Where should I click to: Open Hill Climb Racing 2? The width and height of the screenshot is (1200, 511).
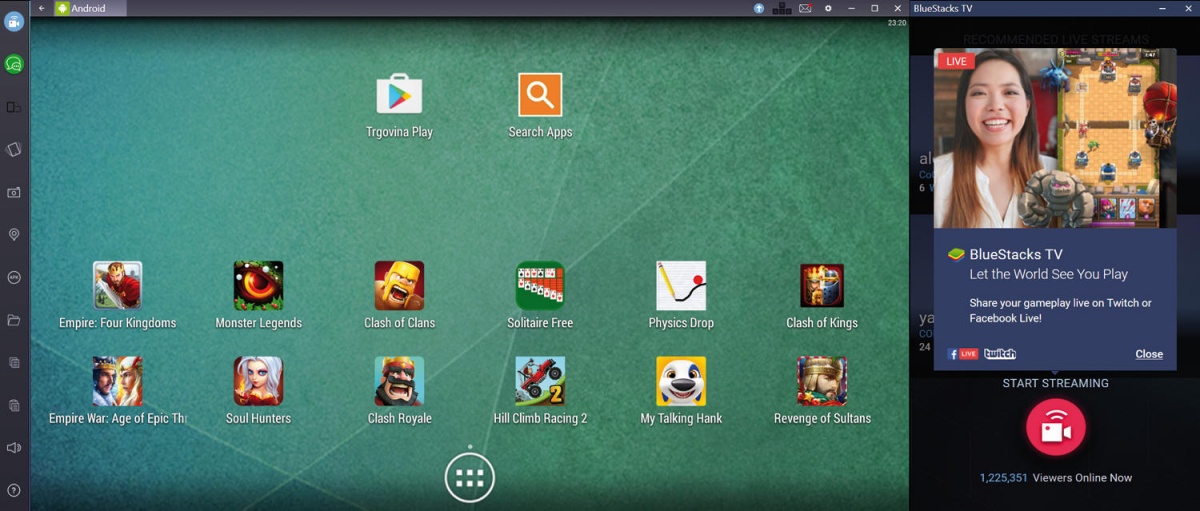click(x=540, y=391)
